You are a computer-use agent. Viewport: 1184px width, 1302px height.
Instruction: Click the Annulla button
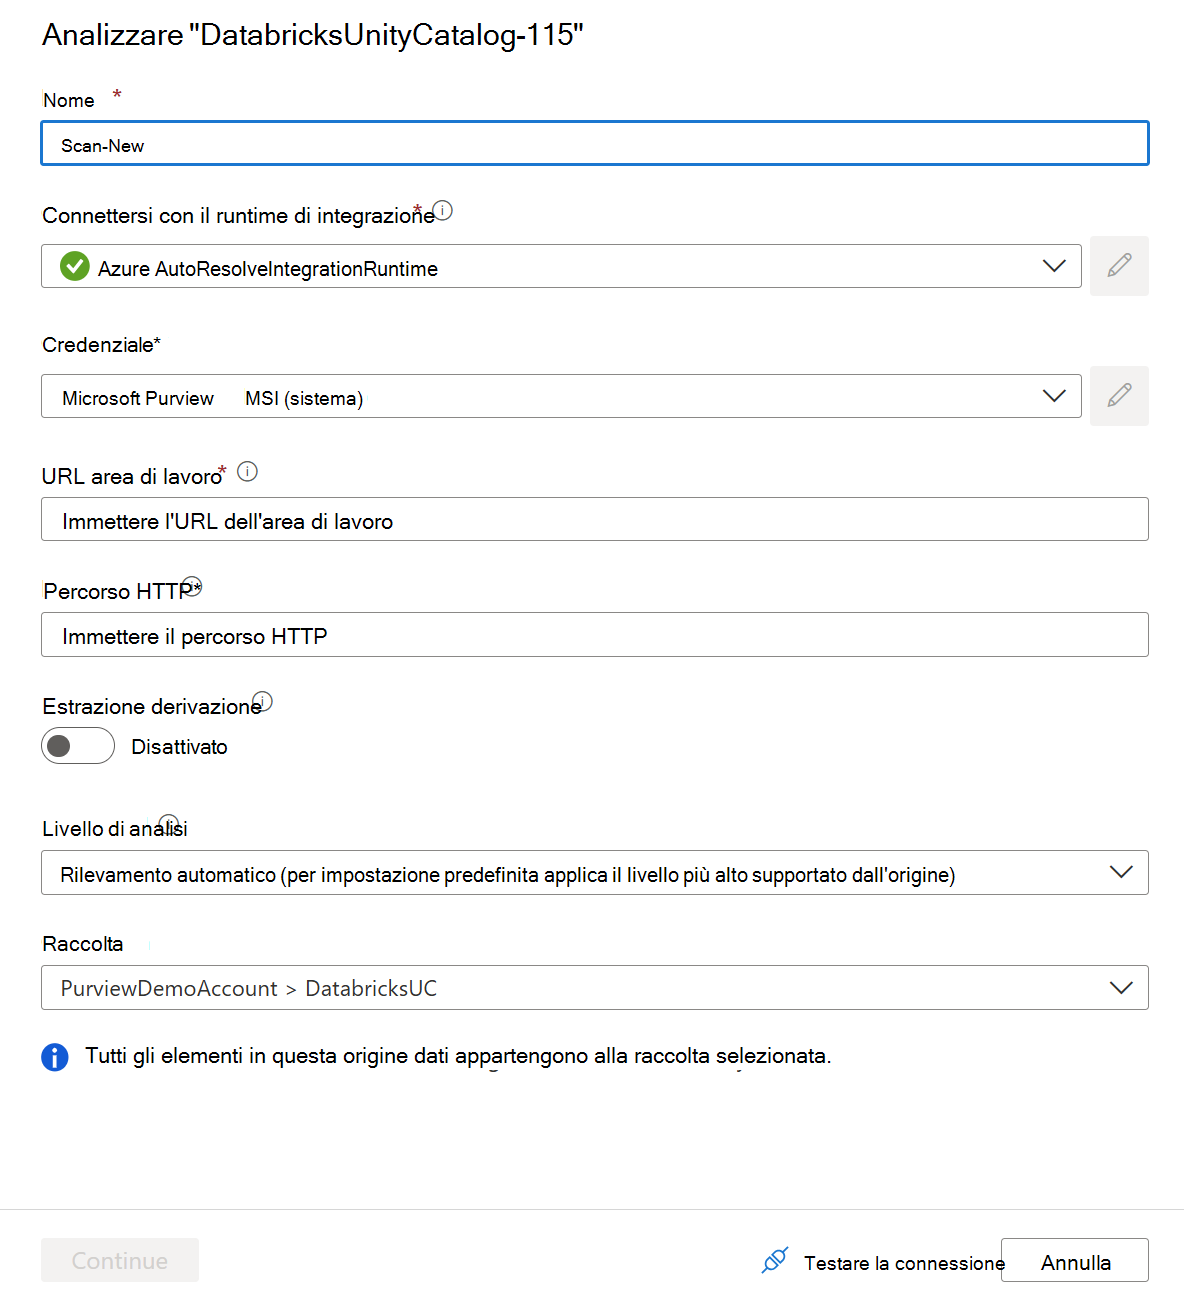click(x=1074, y=1261)
